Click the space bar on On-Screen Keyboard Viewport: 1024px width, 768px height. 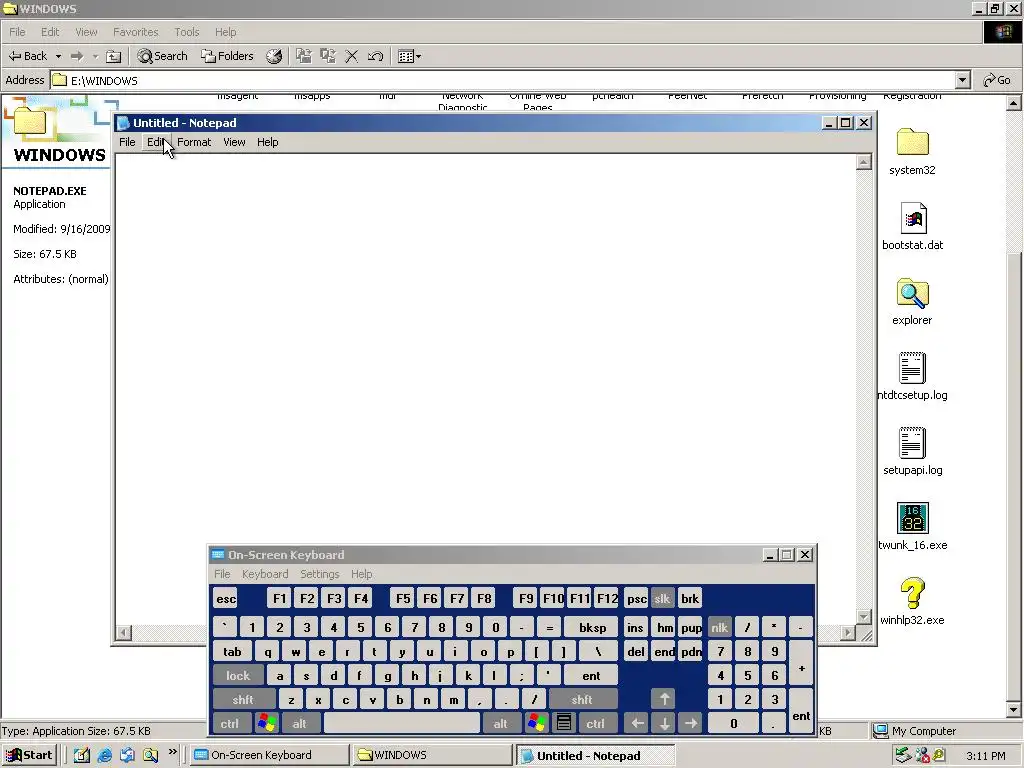pyautogui.click(x=402, y=723)
